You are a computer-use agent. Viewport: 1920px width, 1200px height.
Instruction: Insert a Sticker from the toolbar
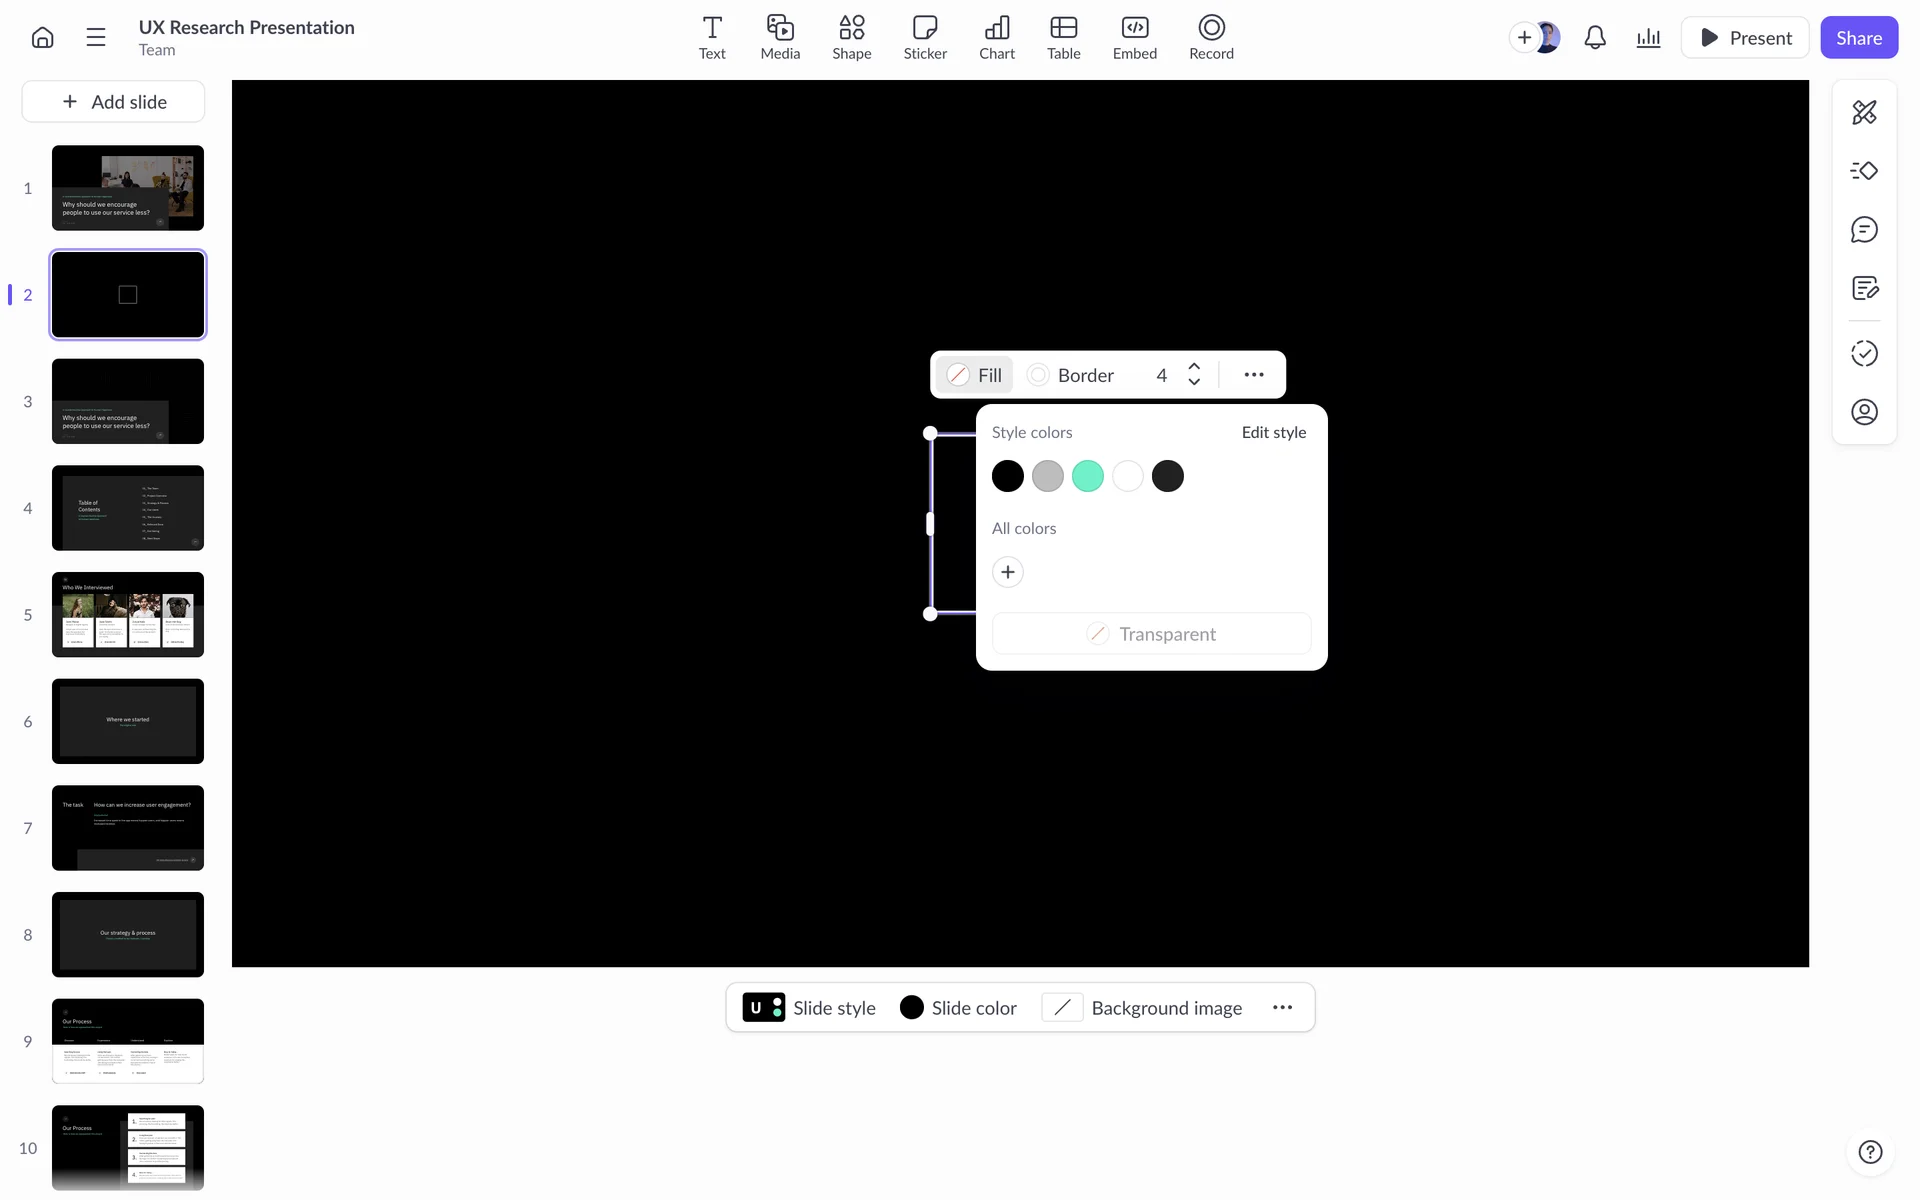coord(925,38)
